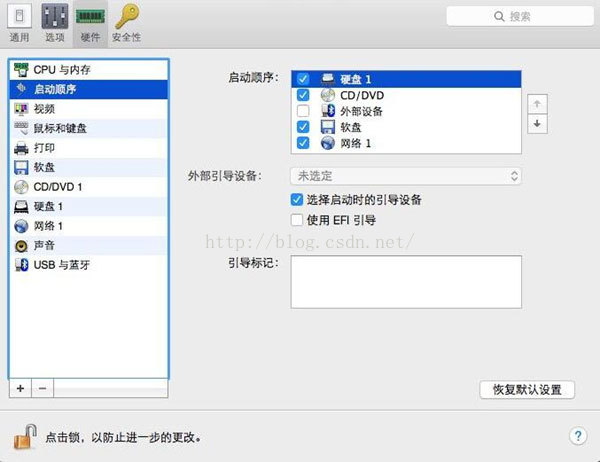Click the disc icon in boot order list
600x462 pixels.
pyautogui.click(x=328, y=95)
